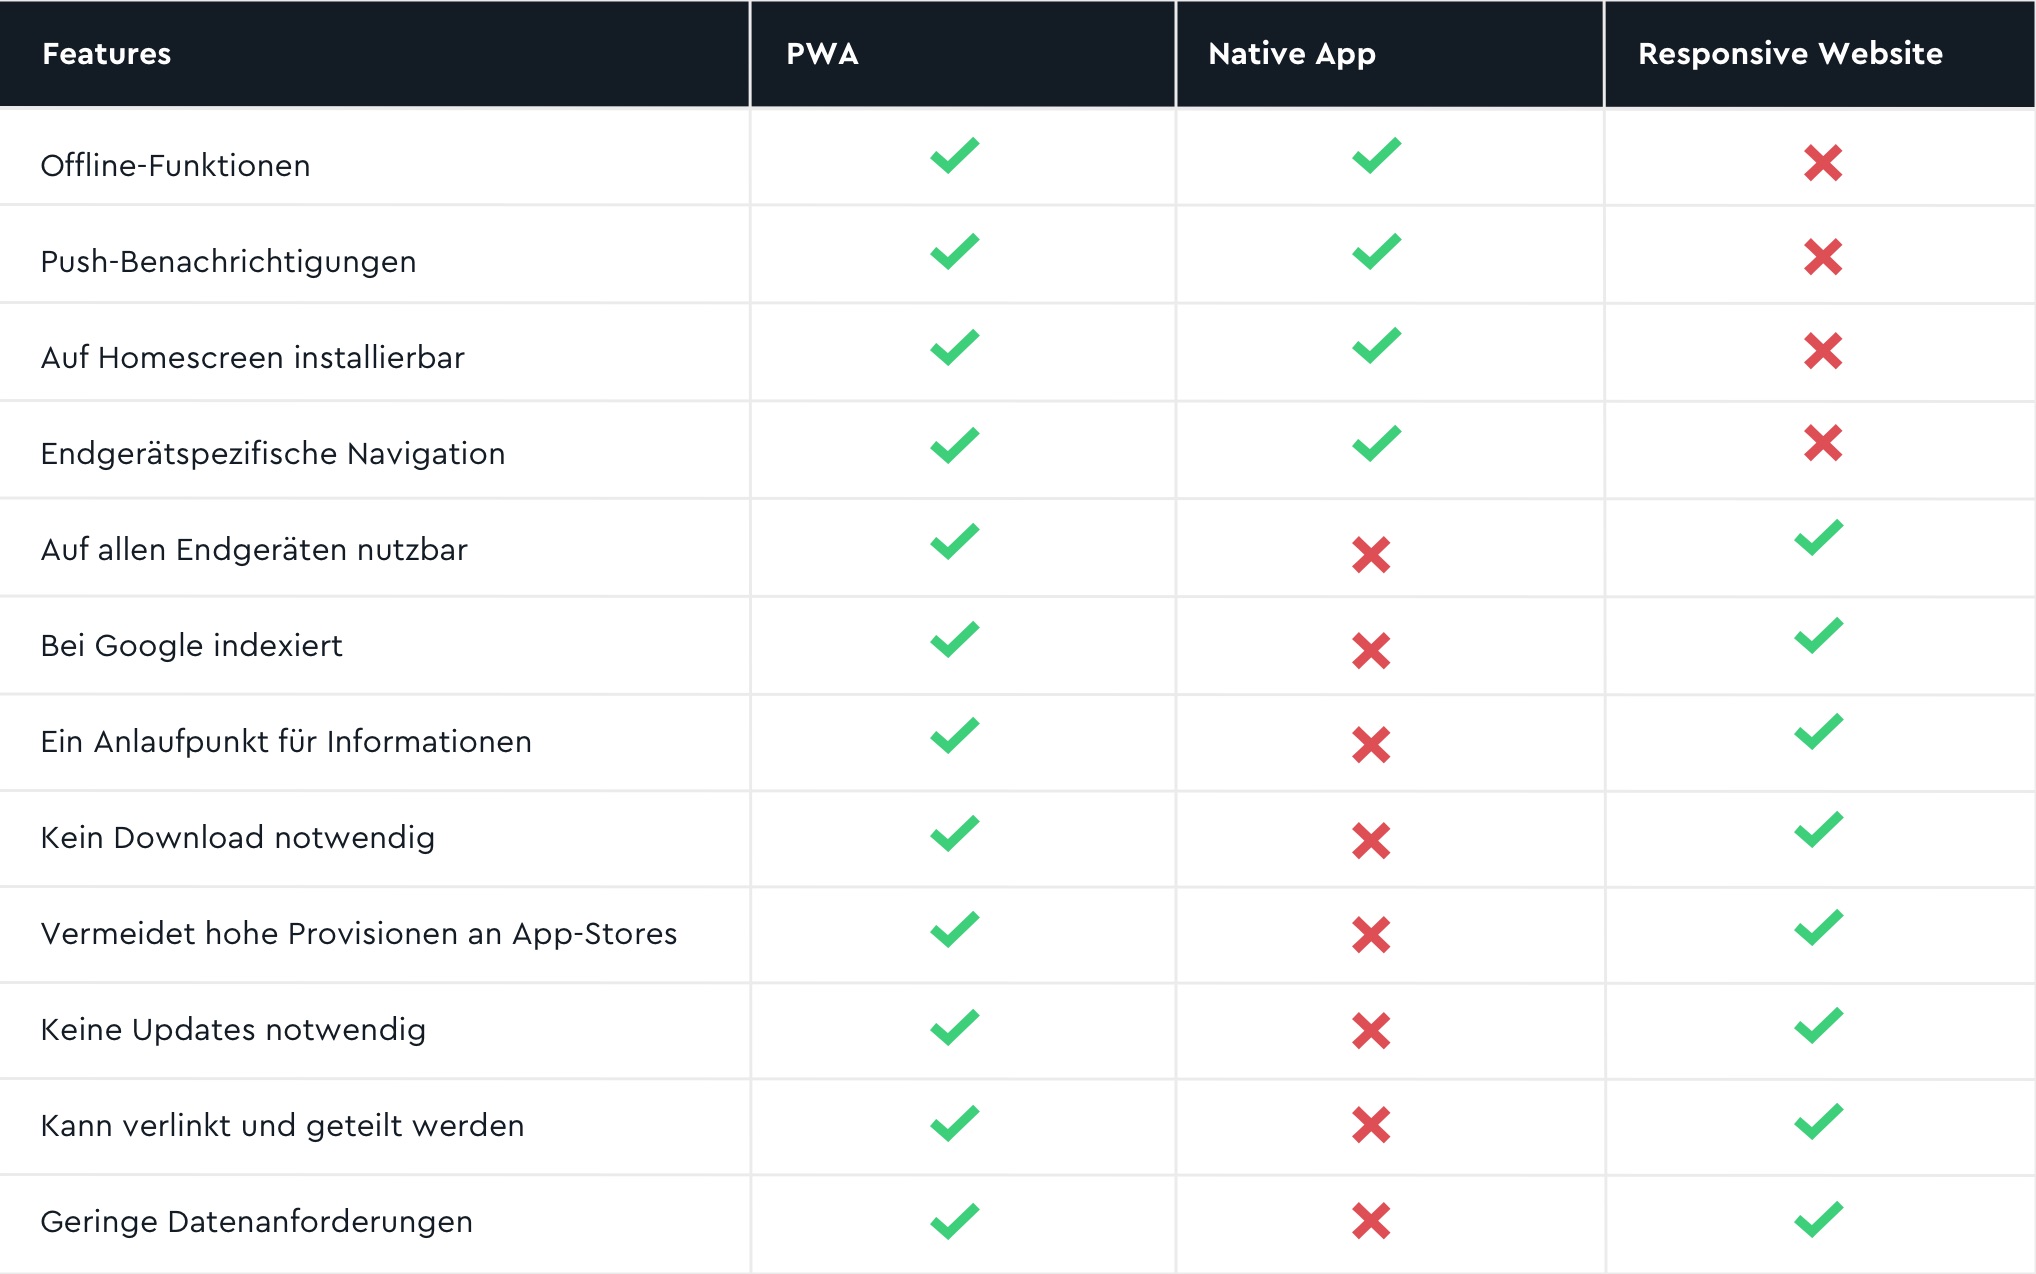The image size is (2036, 1274).
Task: Click the Responsive Website checkmark for Kein Download notwendig
Action: (x=1819, y=830)
